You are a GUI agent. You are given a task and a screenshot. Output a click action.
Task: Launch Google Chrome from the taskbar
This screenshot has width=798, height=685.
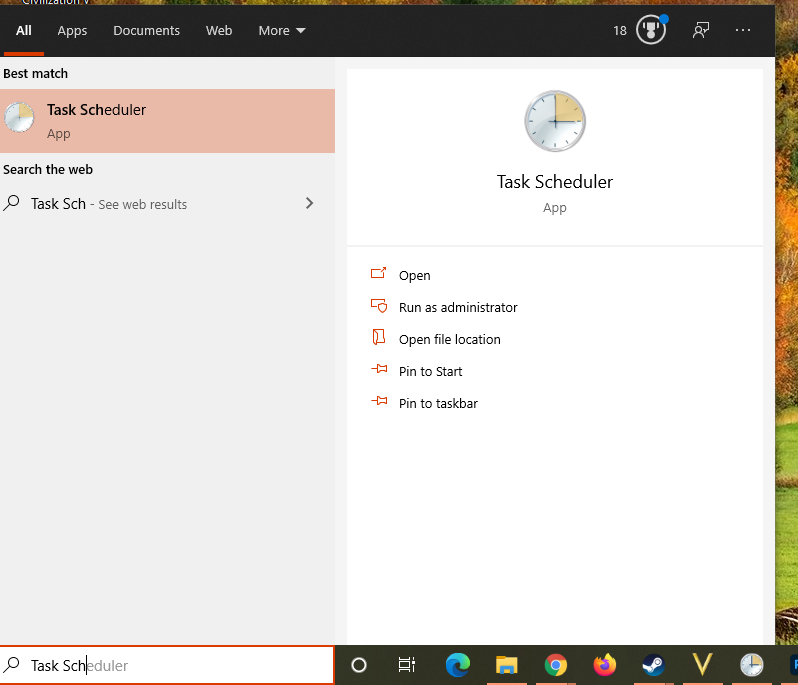coord(555,665)
